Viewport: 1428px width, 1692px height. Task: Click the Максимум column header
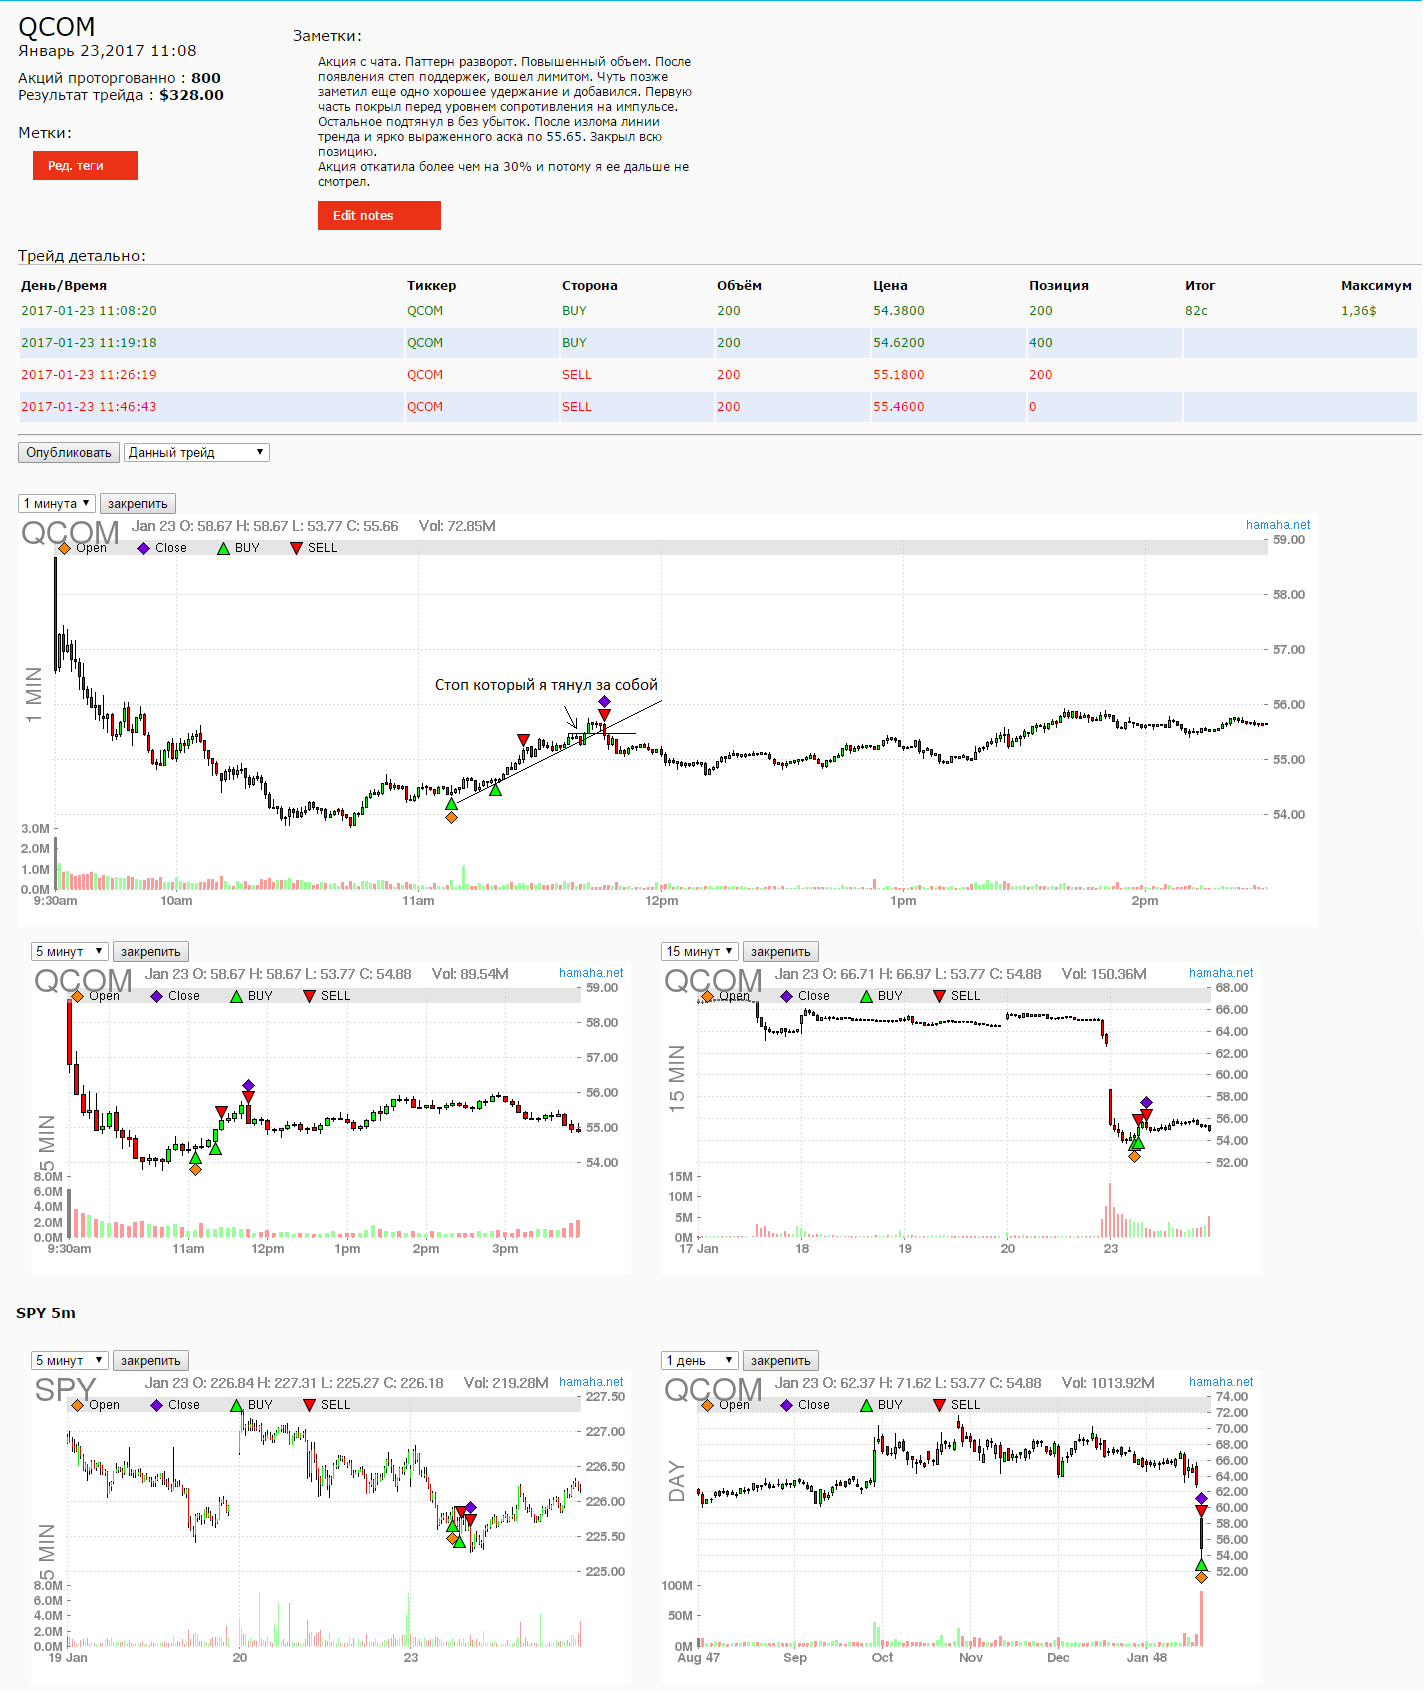pos(1376,286)
